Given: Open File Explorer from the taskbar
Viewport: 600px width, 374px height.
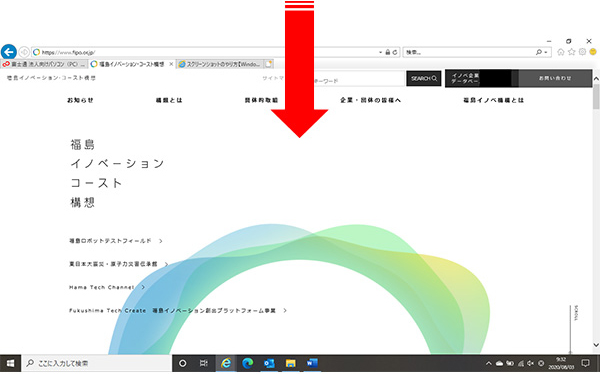Looking at the screenshot, I should coord(290,363).
